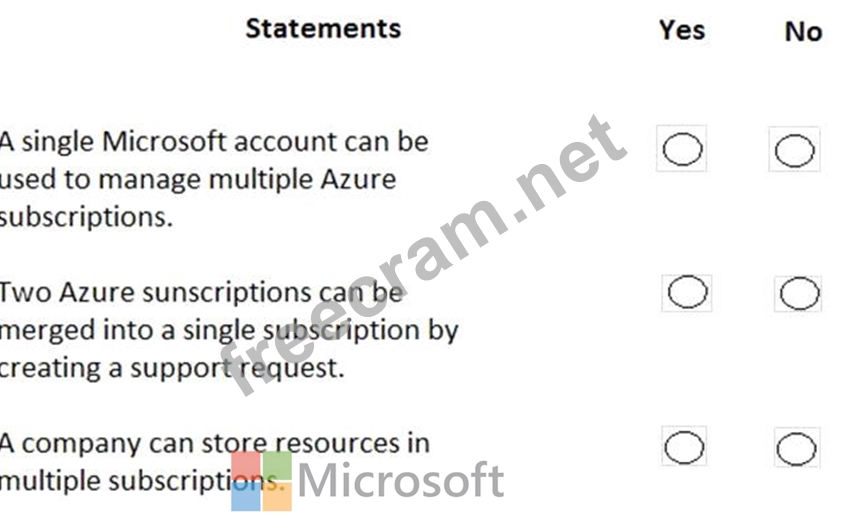Click the Statements column header
Image resolution: width=847 pixels, height=517 pixels.
tap(323, 28)
